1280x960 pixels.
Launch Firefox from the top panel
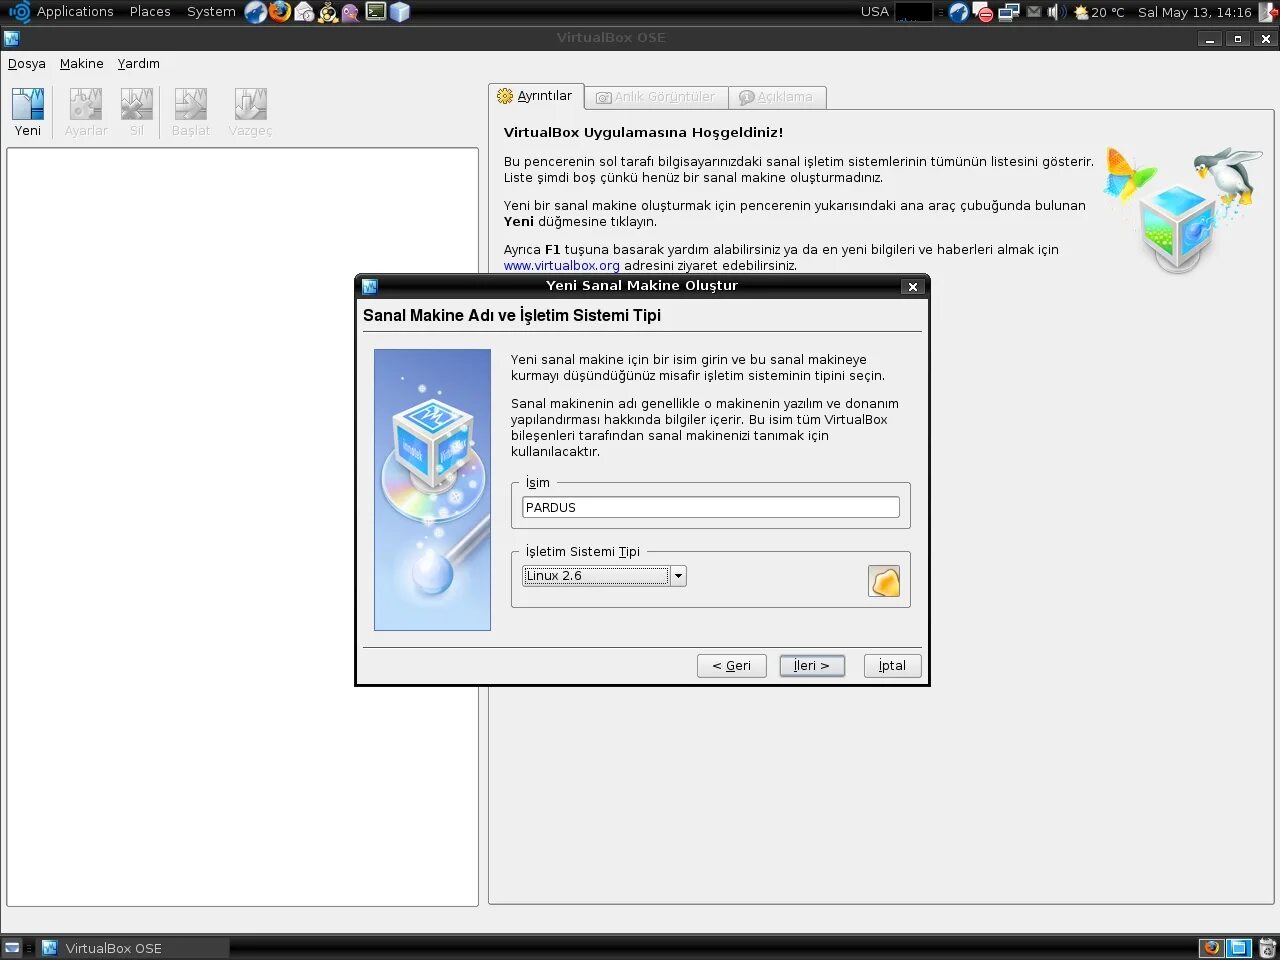[x=280, y=12]
